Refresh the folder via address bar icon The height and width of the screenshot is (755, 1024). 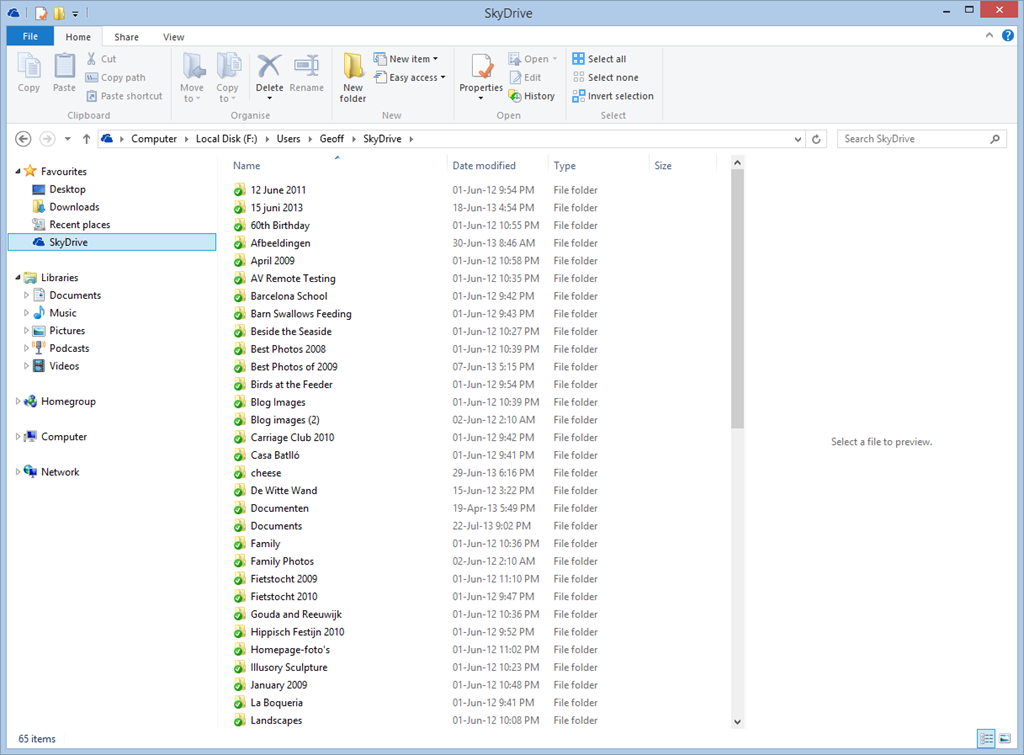pos(817,139)
